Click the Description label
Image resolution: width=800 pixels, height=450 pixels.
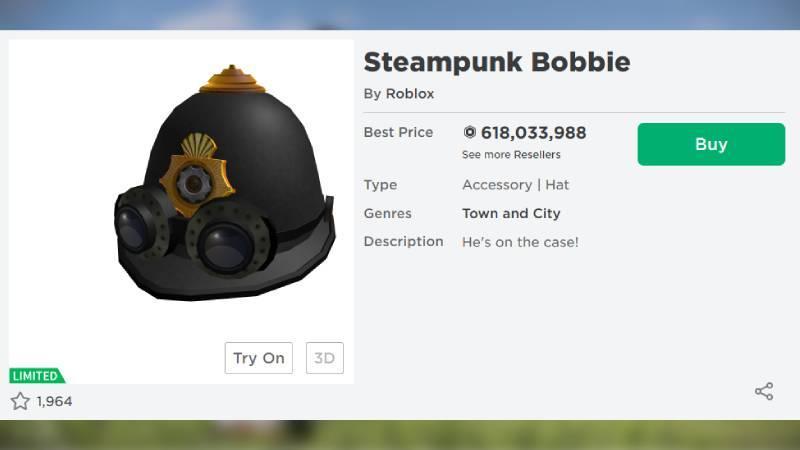(x=403, y=242)
